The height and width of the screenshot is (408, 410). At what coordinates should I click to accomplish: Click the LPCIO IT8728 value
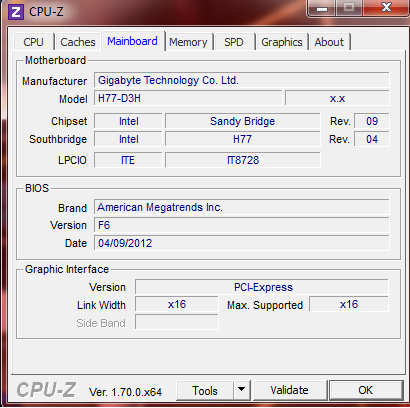(243, 160)
